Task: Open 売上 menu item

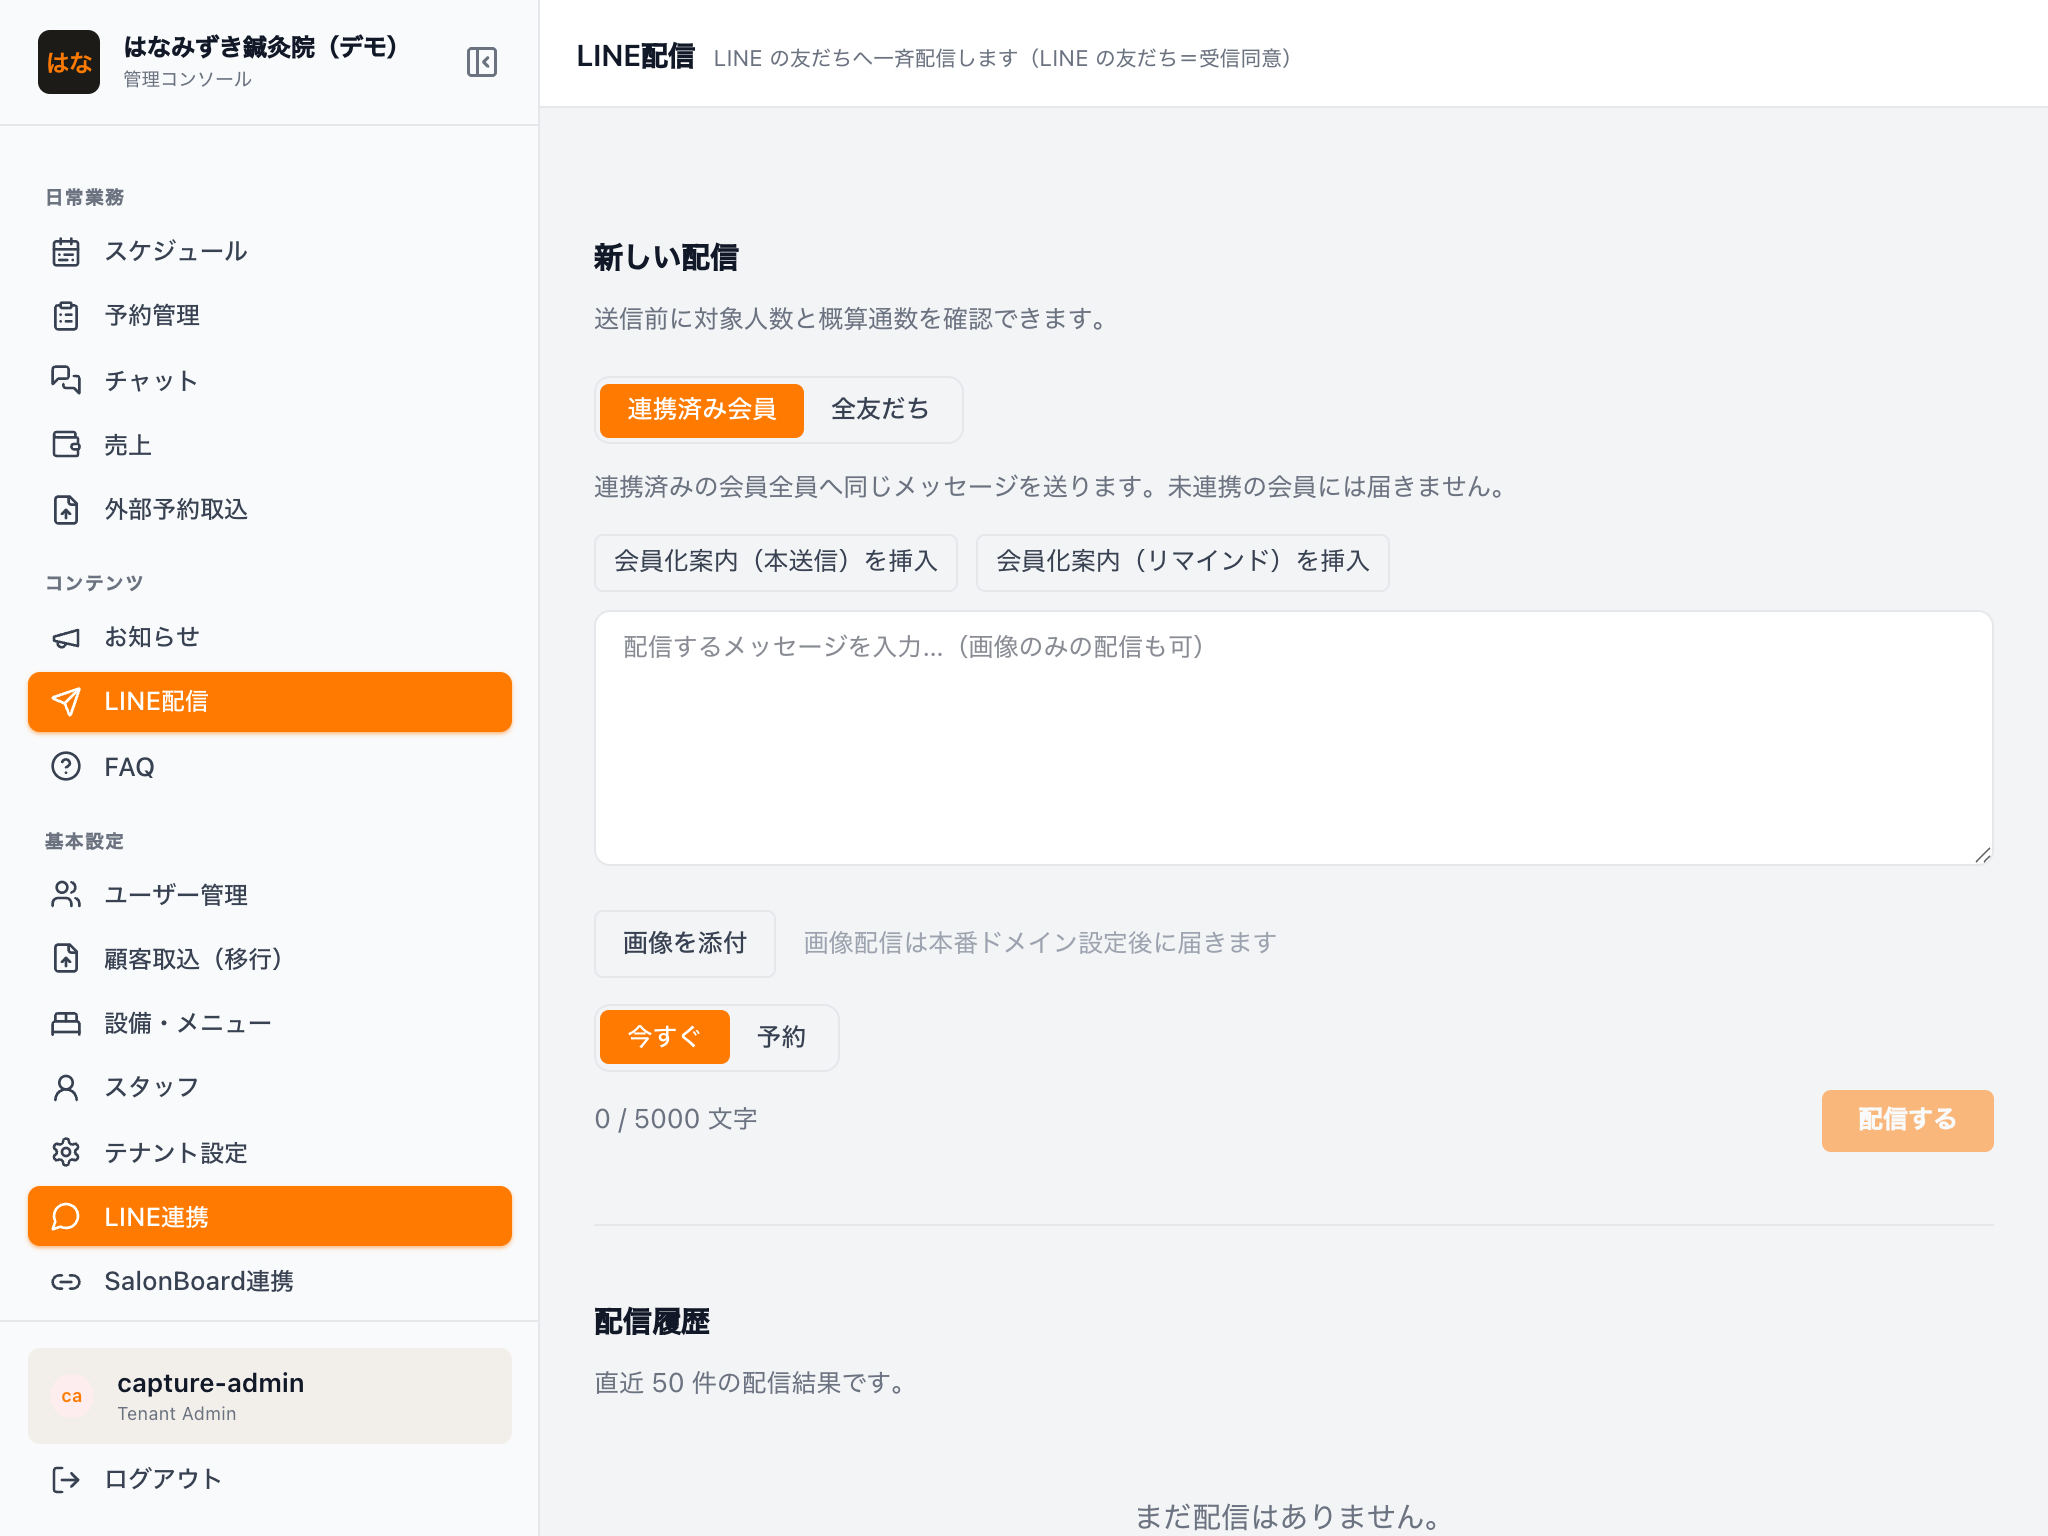Action: (x=270, y=444)
